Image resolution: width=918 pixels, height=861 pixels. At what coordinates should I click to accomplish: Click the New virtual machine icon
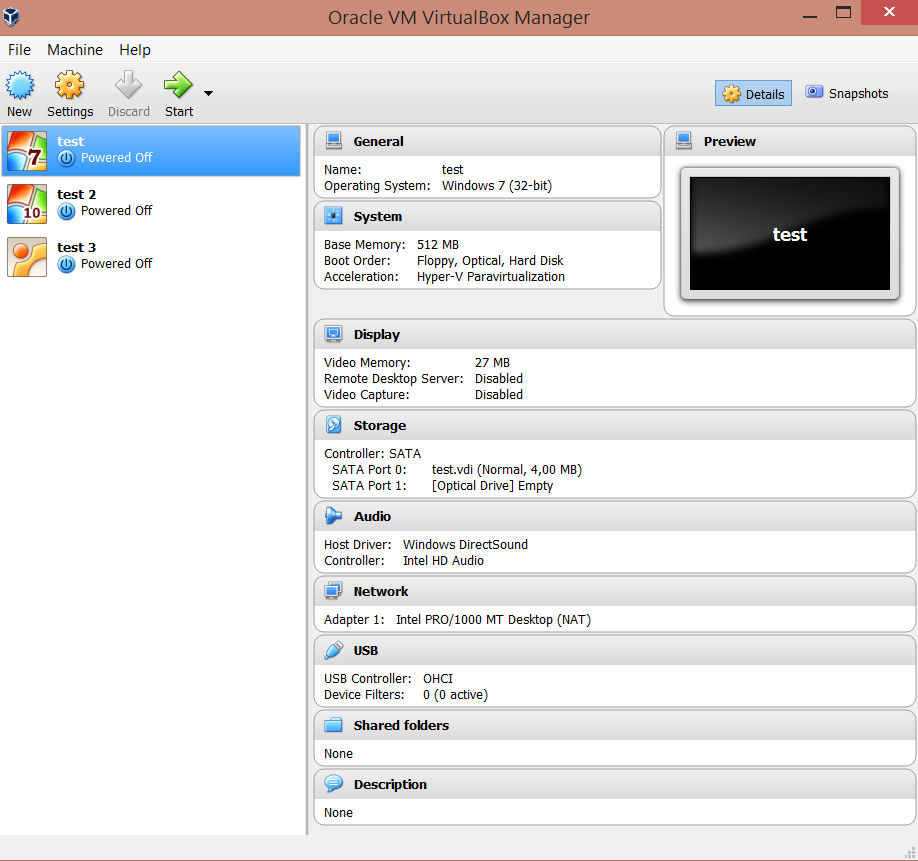coord(20,85)
